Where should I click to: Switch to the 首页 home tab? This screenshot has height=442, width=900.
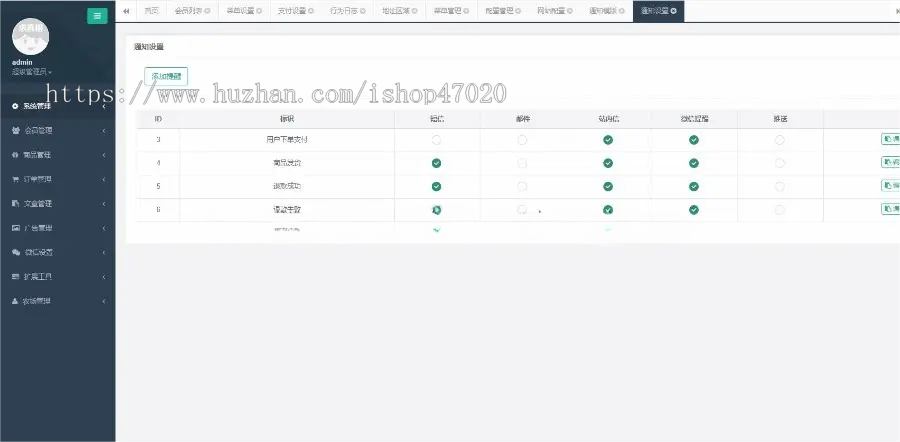151,11
